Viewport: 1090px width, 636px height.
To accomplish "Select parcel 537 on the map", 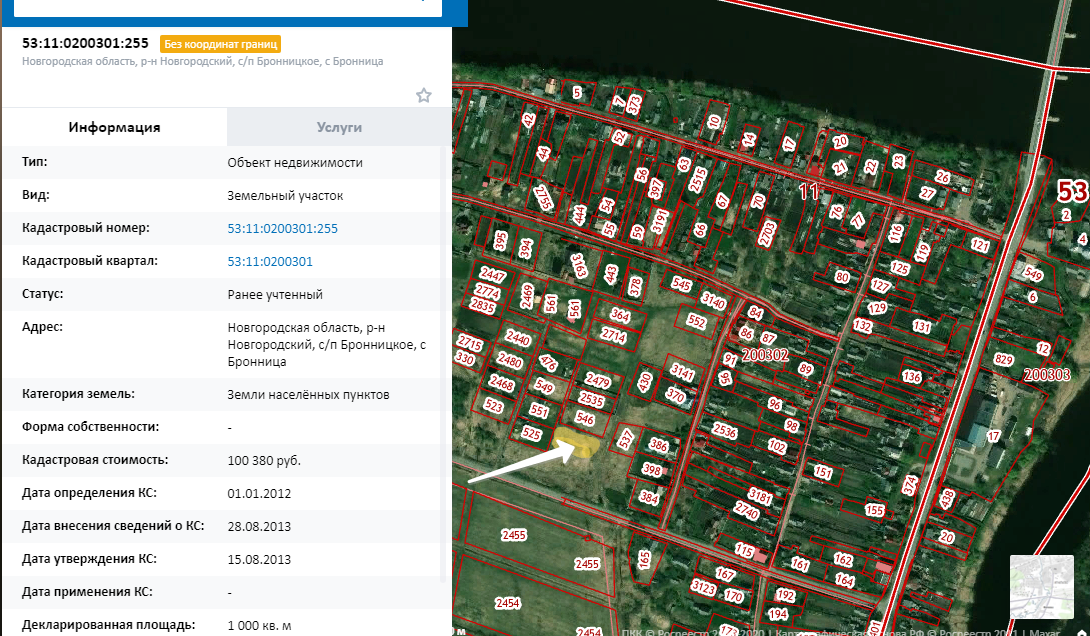I will tap(626, 439).
